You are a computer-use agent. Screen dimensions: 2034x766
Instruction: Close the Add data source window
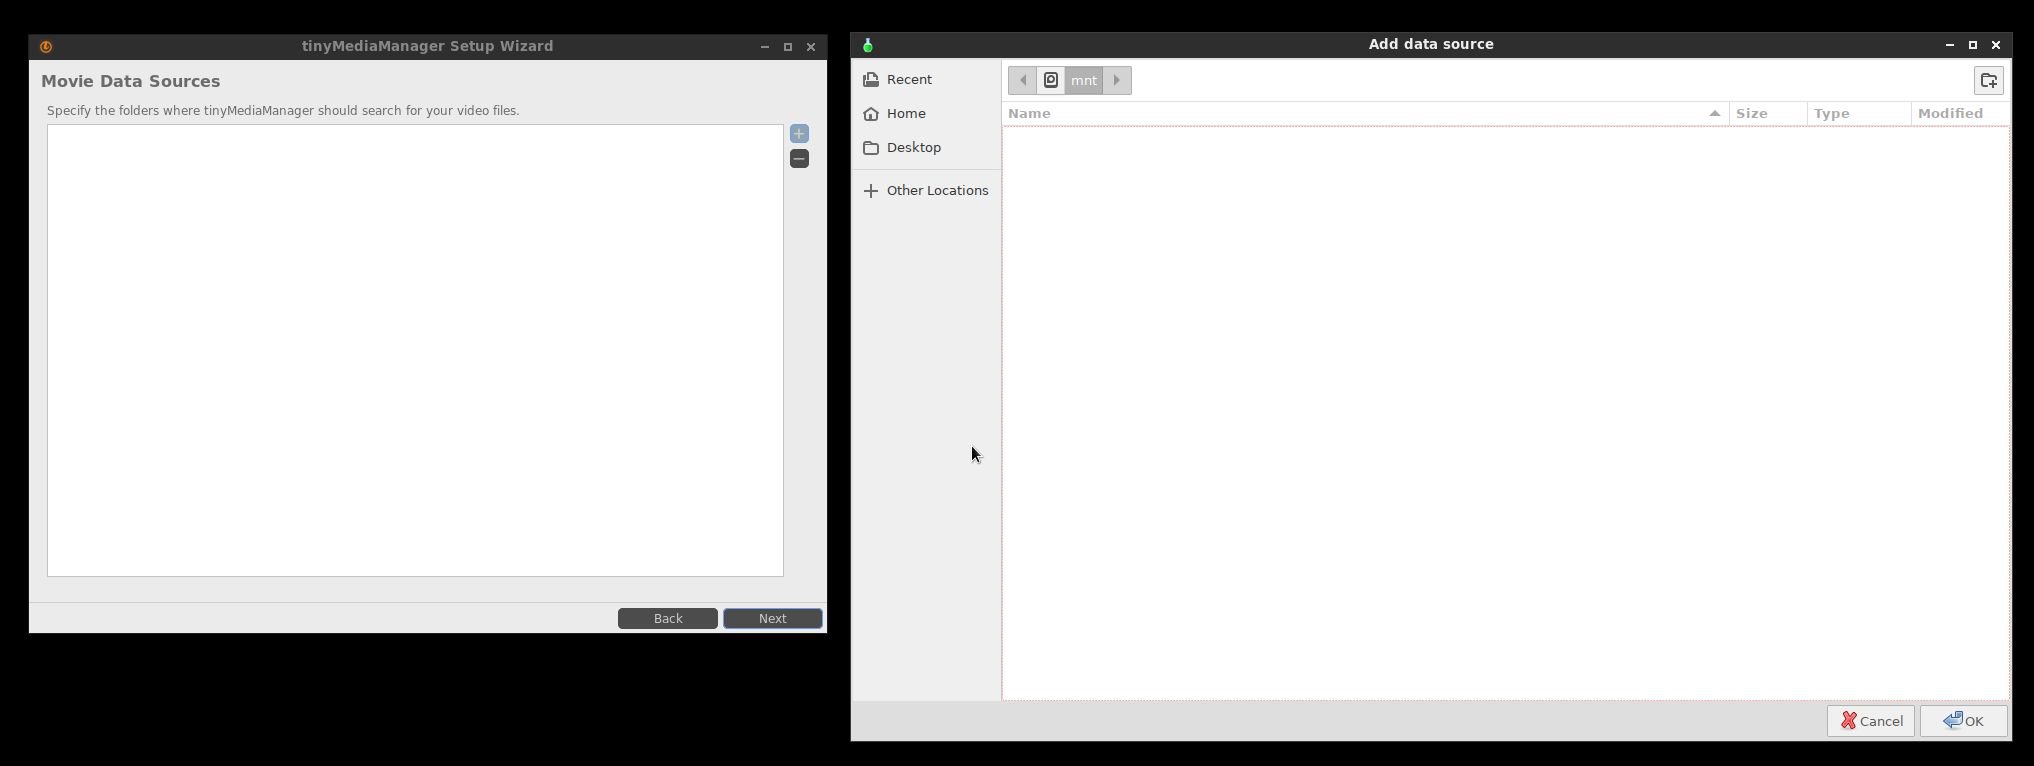tap(1996, 45)
